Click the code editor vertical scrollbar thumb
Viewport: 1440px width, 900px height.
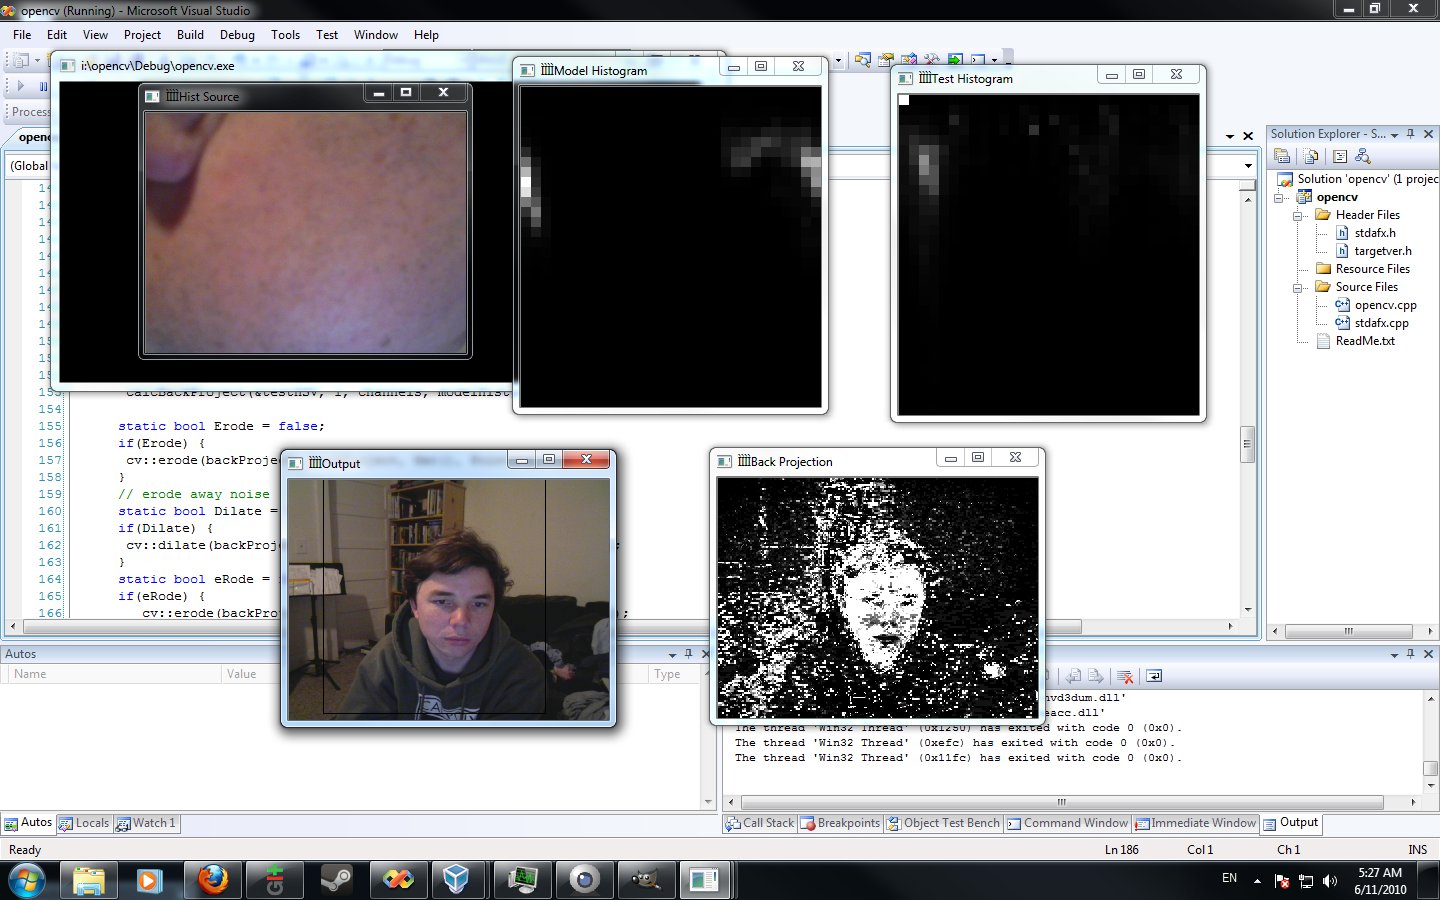pos(1247,444)
